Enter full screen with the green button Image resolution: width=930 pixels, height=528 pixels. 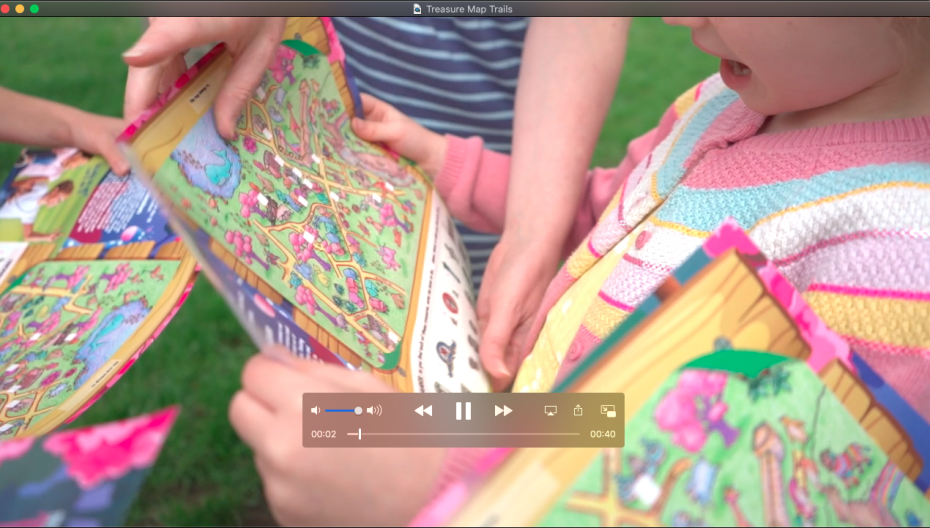pyautogui.click(x=34, y=8)
